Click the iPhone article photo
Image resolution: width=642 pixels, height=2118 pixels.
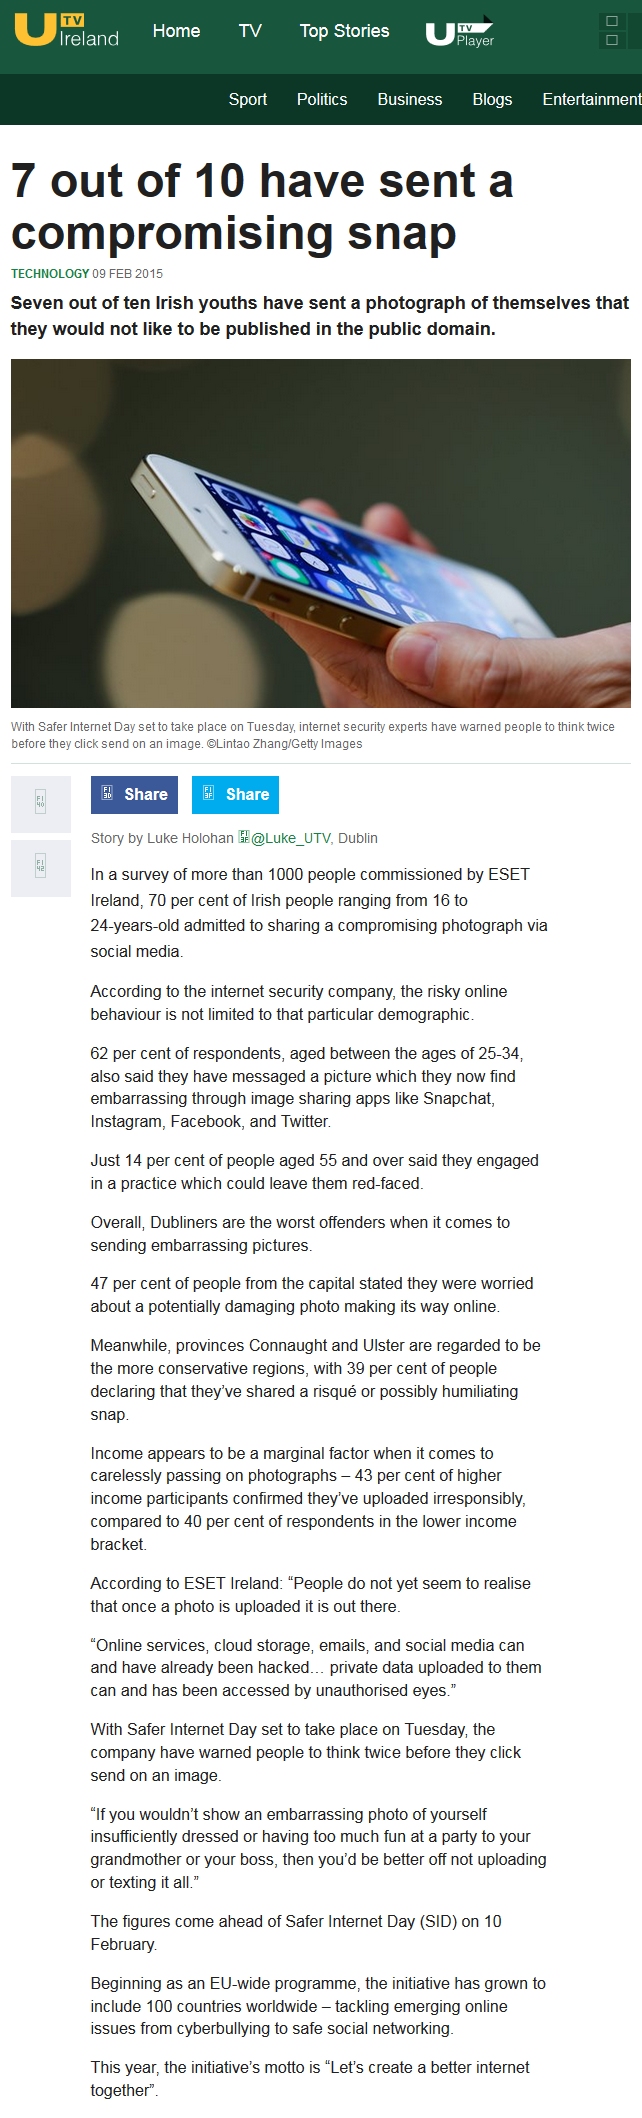tap(321, 533)
